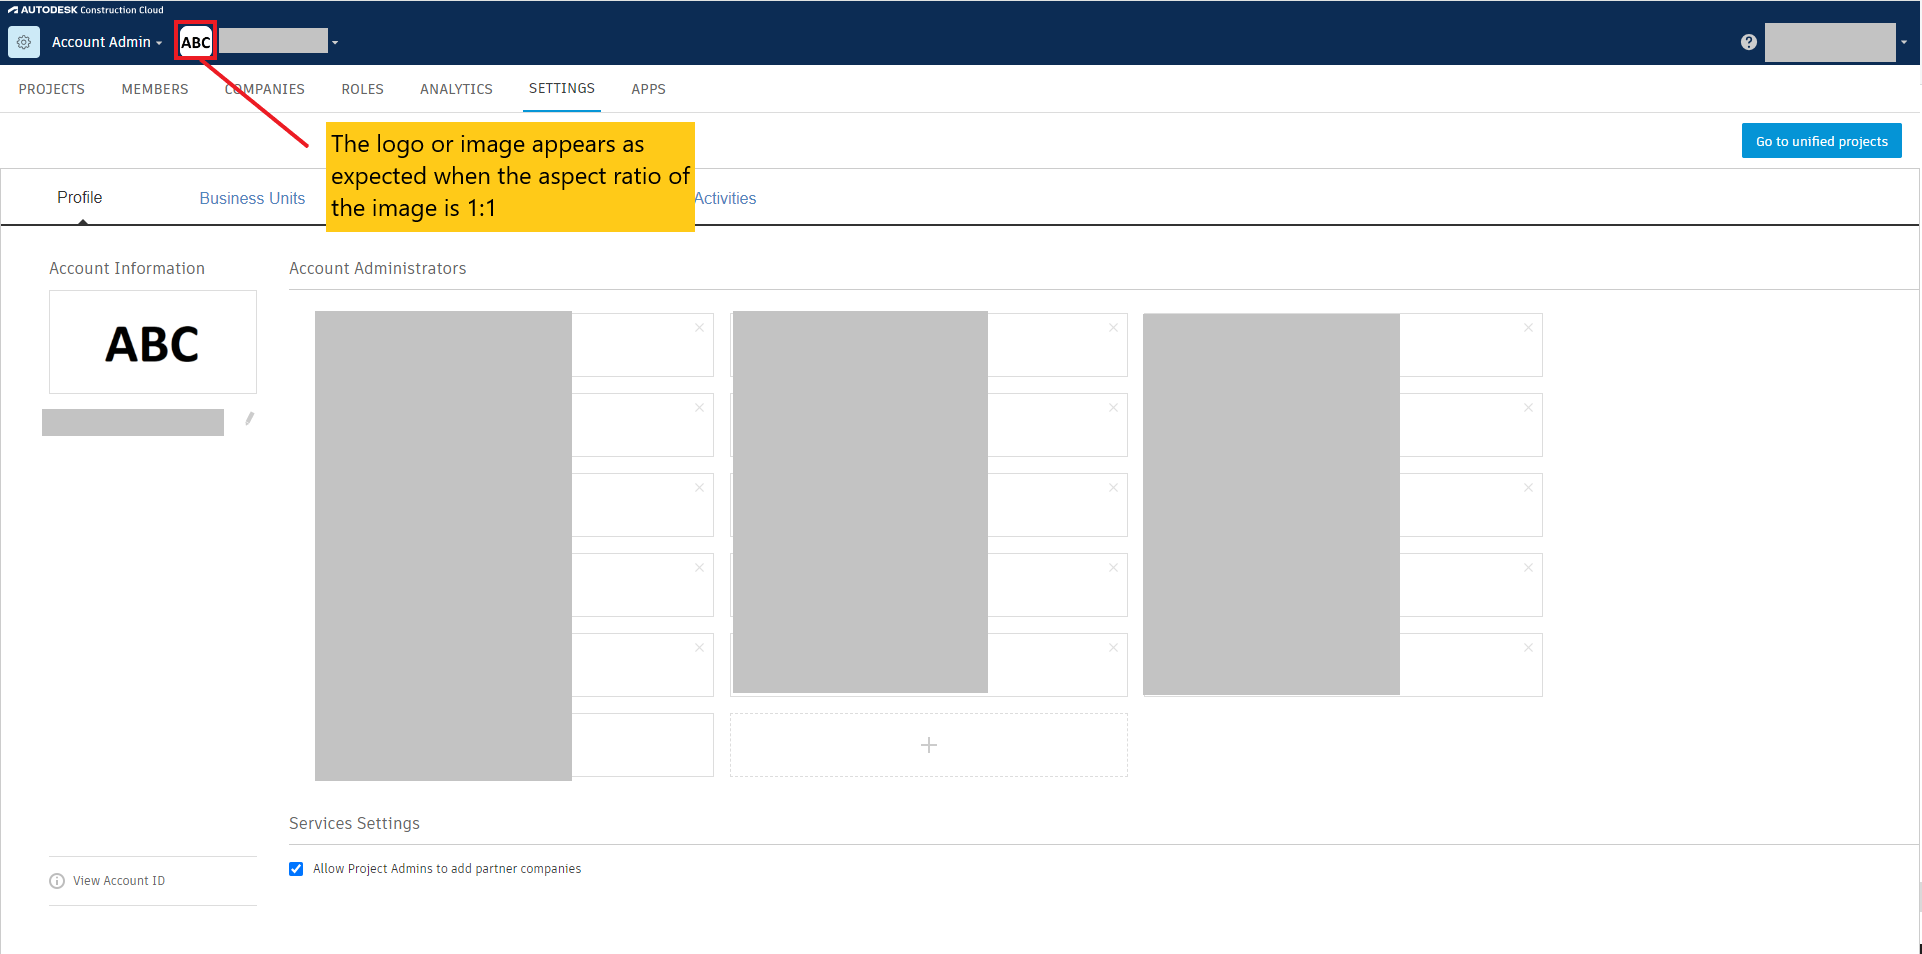Image resolution: width=1922 pixels, height=954 pixels.
Task: Remove last administrator in the third column
Action: point(1529,648)
